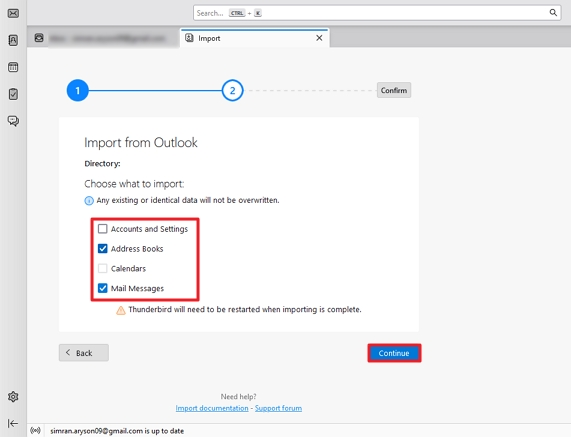Click the Continue button
The width and height of the screenshot is (571, 437).
click(394, 353)
